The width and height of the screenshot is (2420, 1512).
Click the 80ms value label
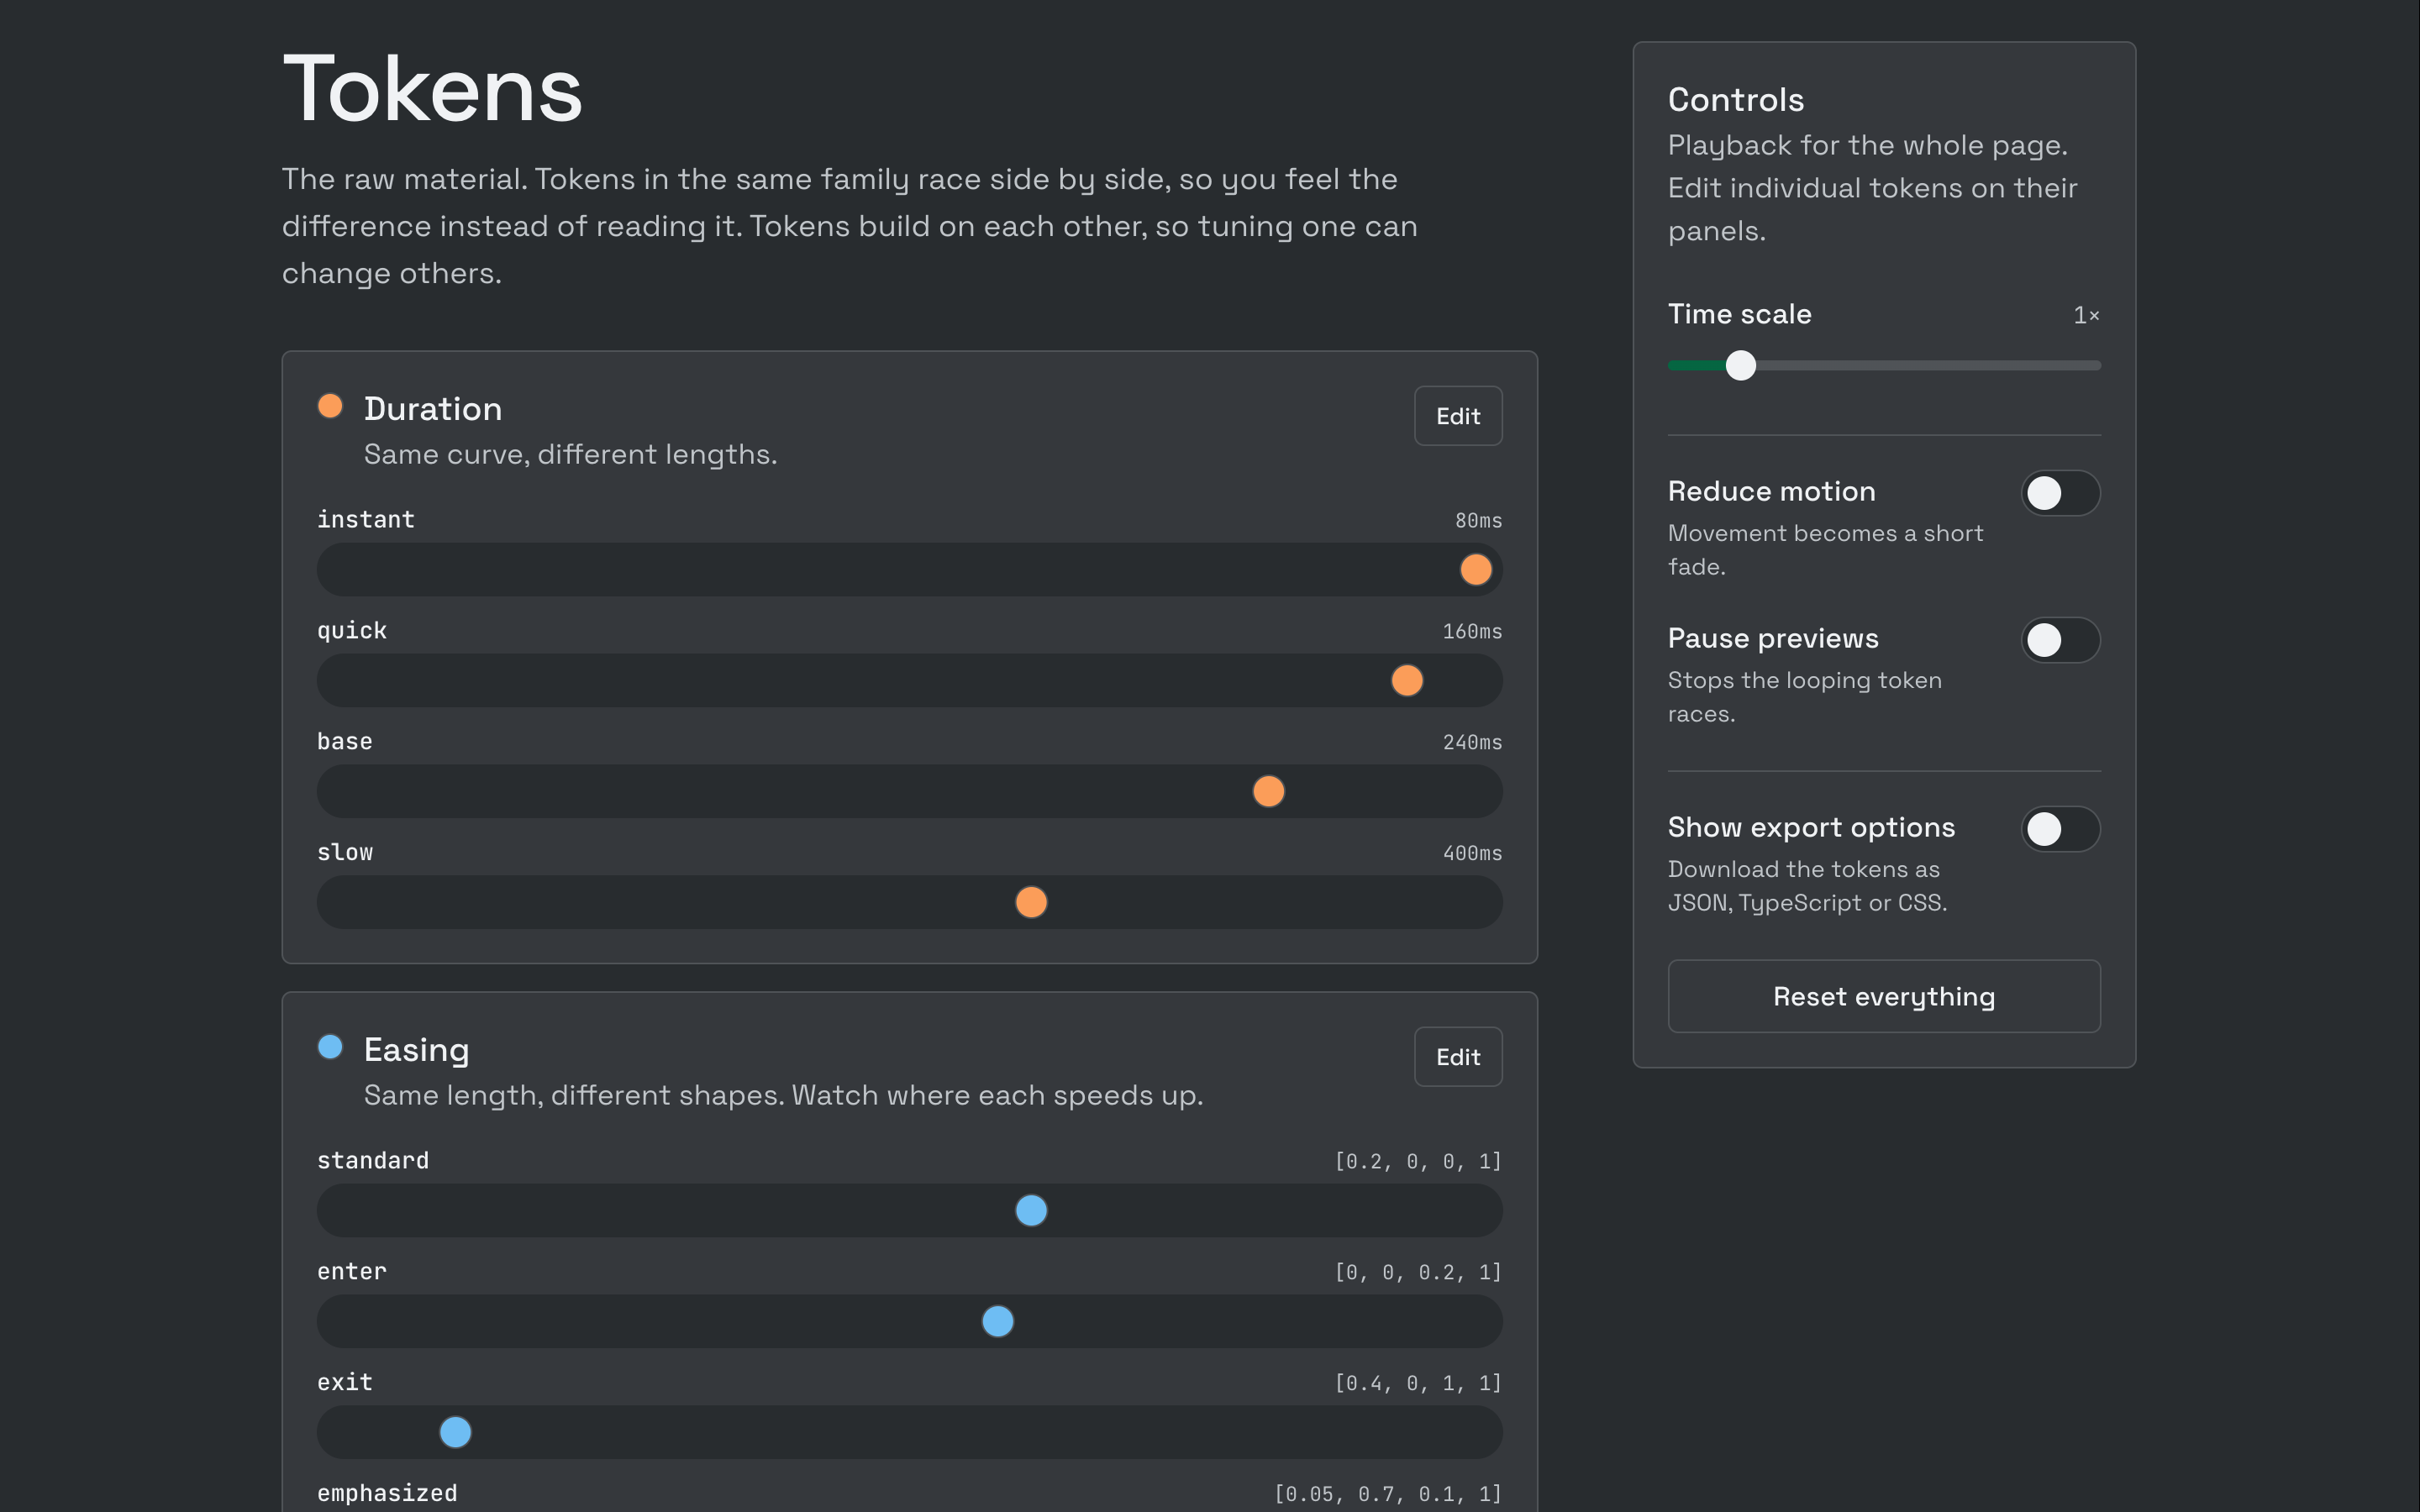tap(1478, 521)
